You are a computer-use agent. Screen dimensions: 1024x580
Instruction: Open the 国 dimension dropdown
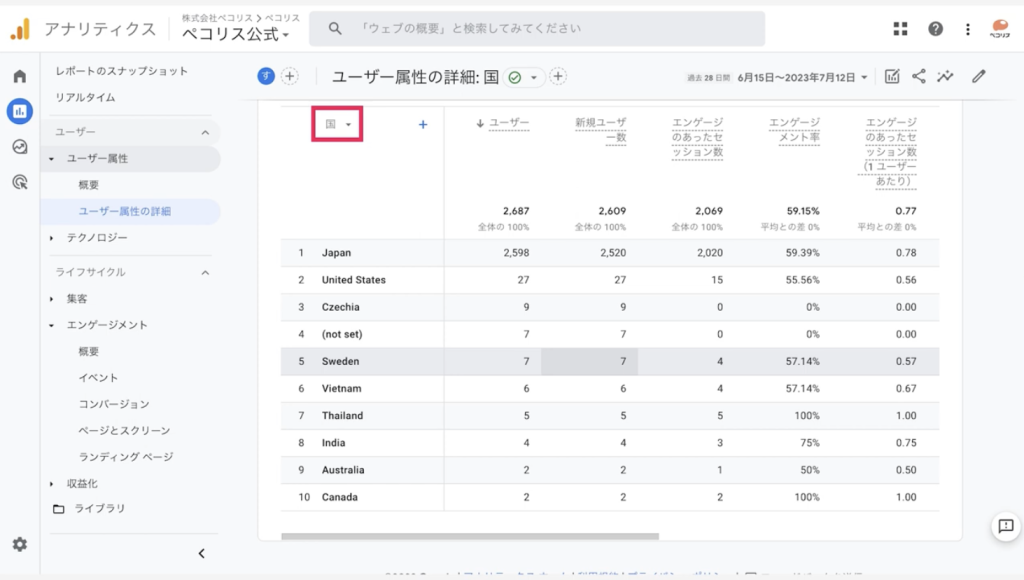click(338, 124)
